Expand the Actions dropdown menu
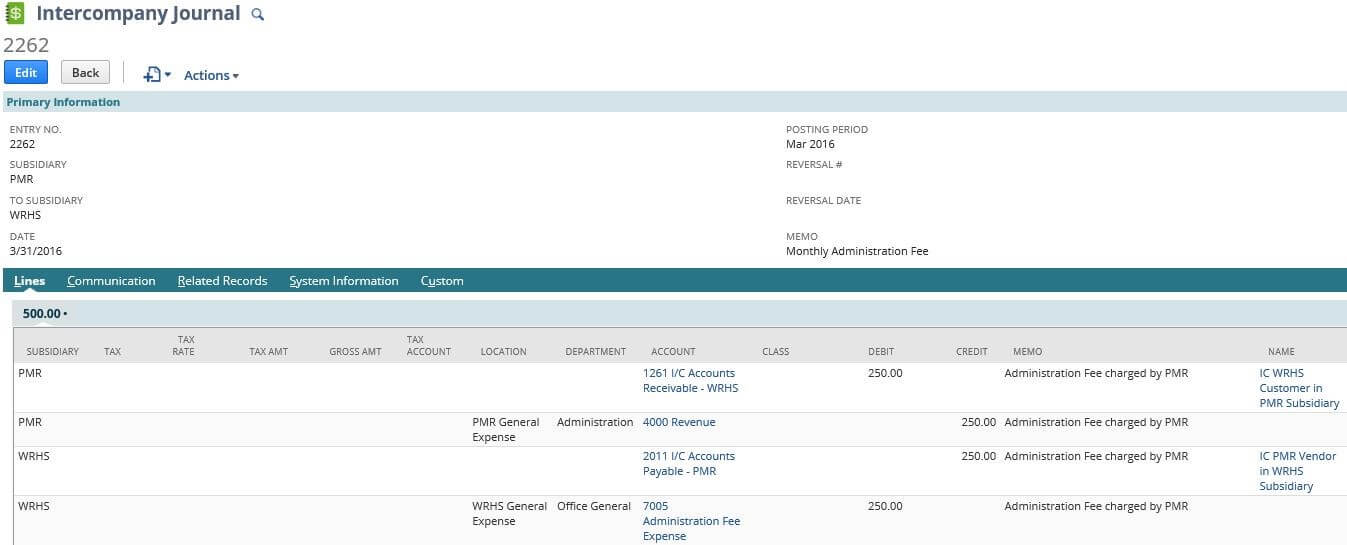1347x545 pixels. [x=211, y=75]
